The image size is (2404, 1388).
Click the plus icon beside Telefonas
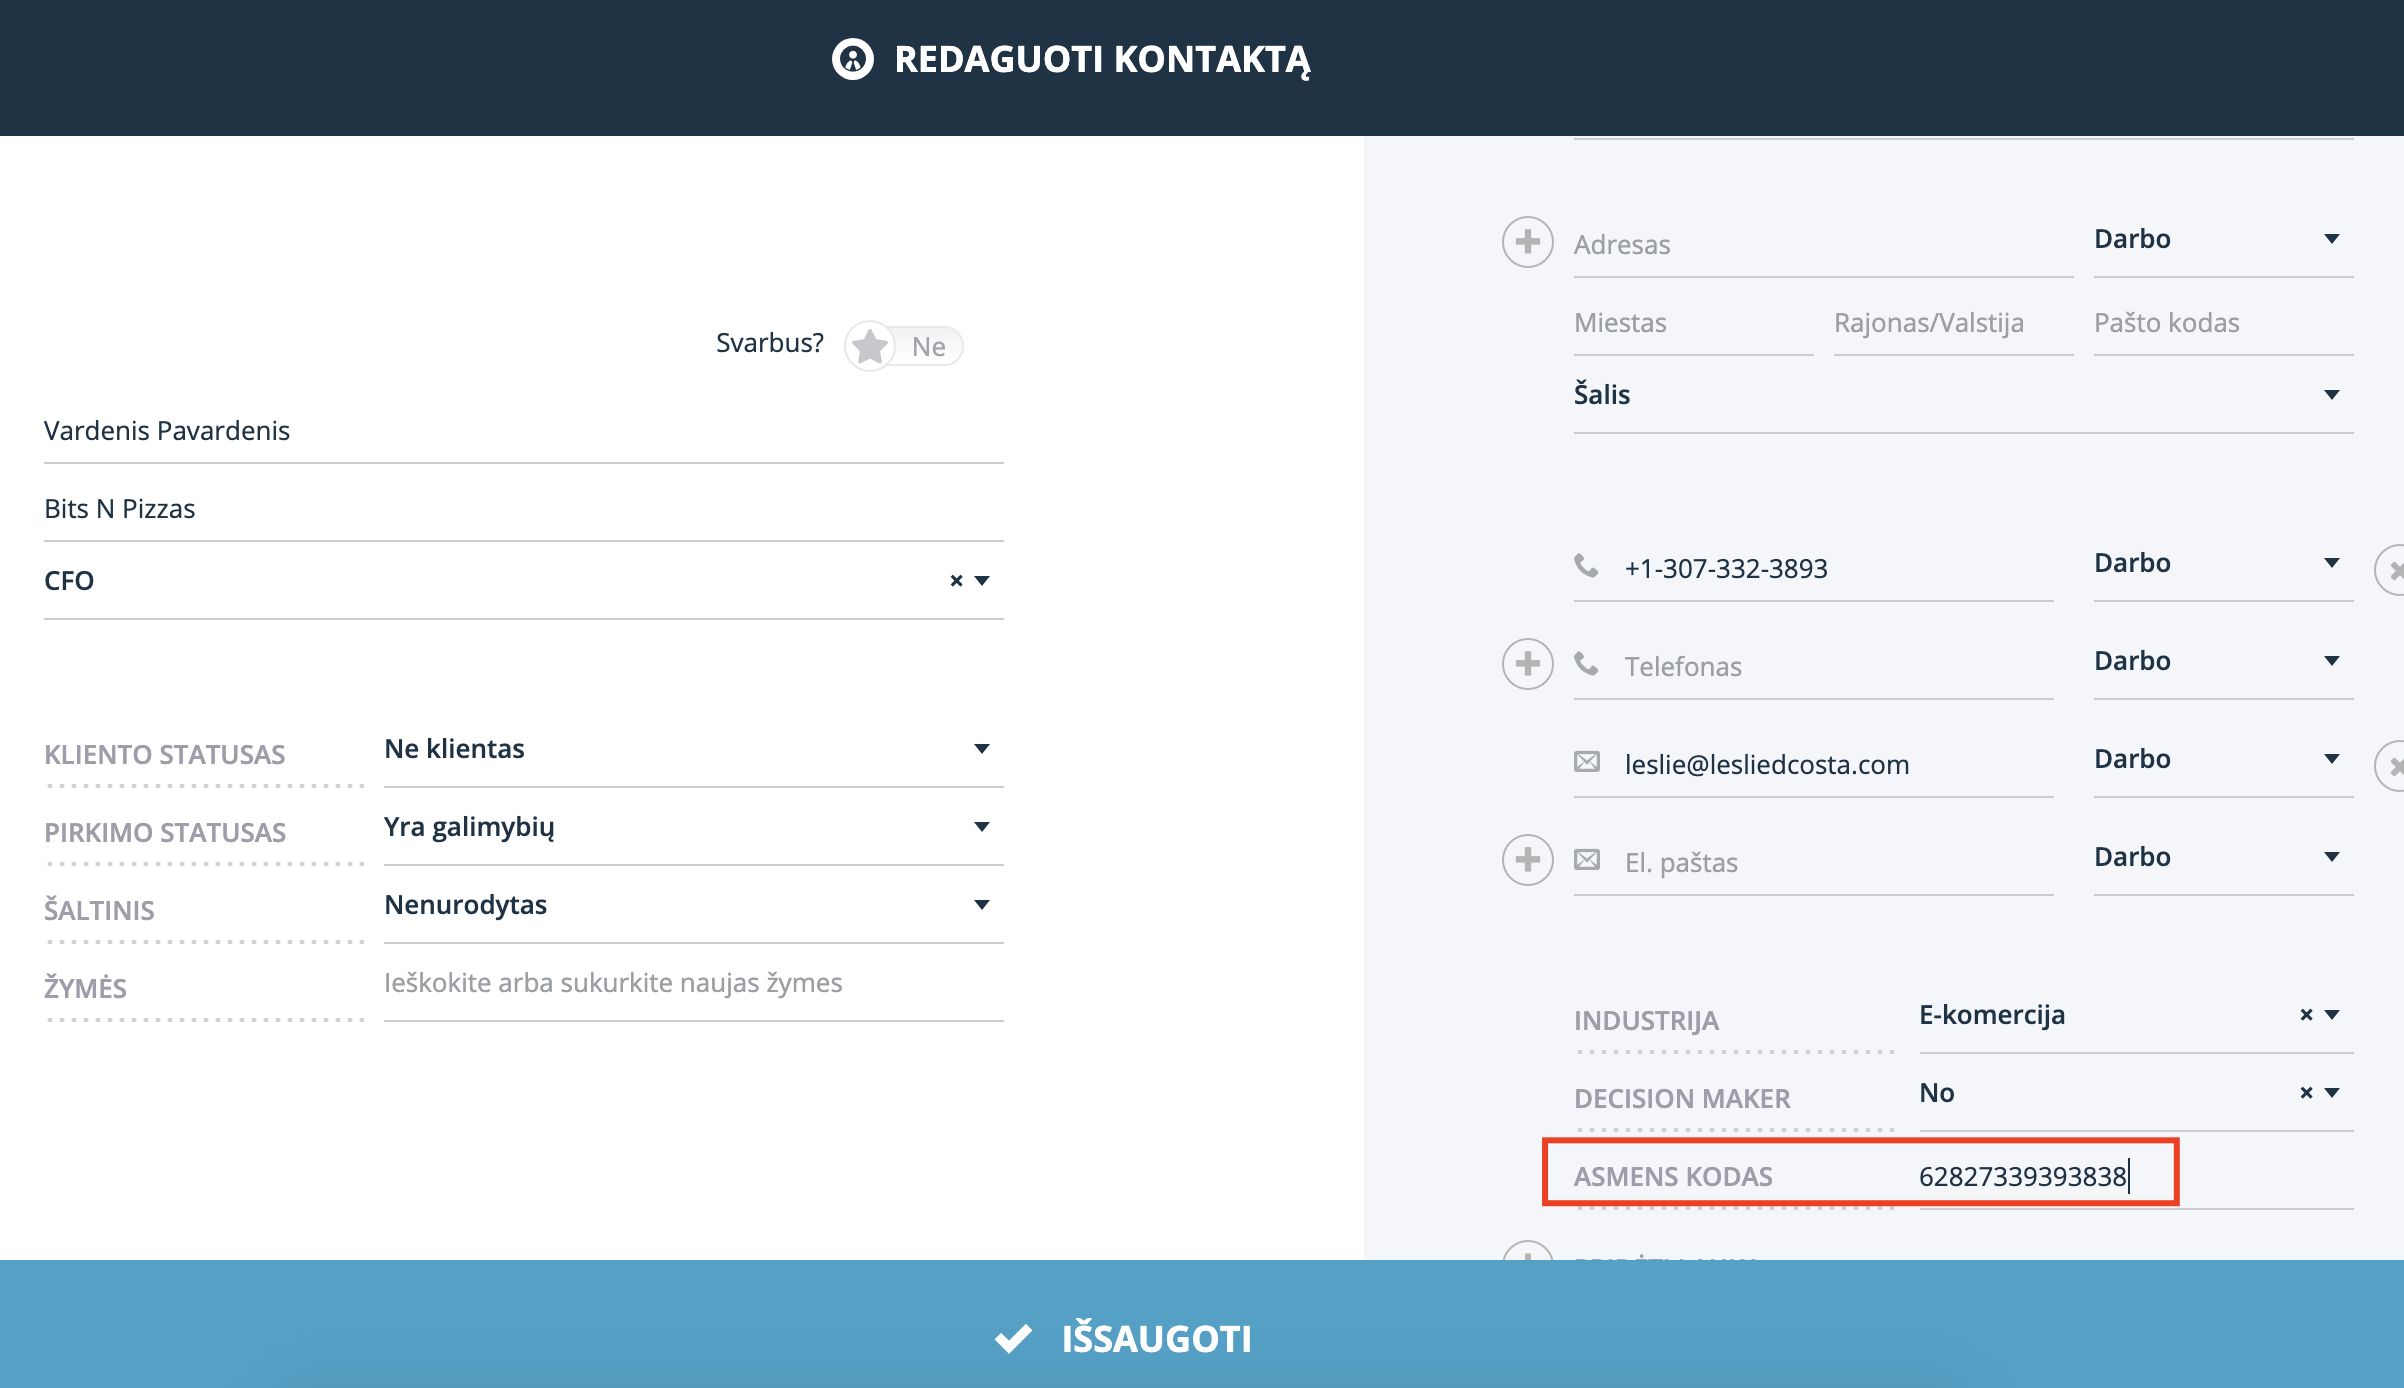coord(1527,663)
